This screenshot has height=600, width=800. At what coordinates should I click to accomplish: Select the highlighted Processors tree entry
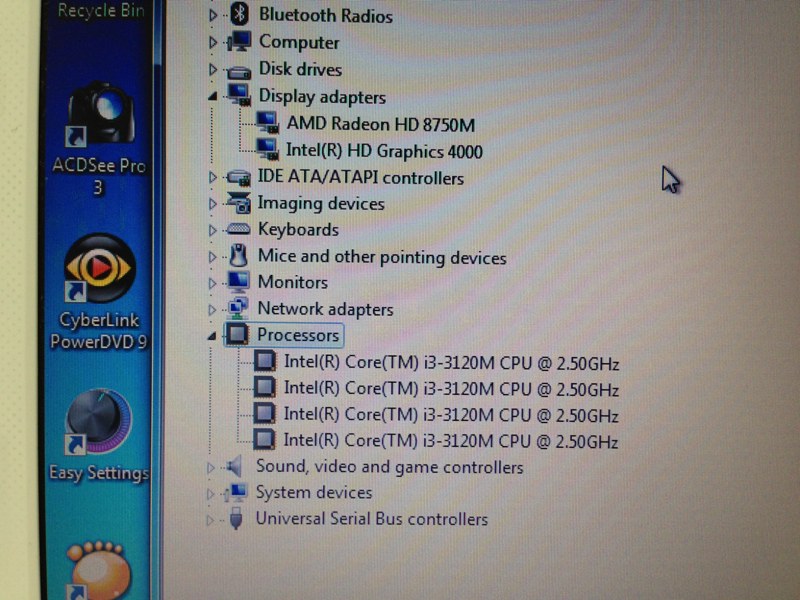[x=293, y=335]
